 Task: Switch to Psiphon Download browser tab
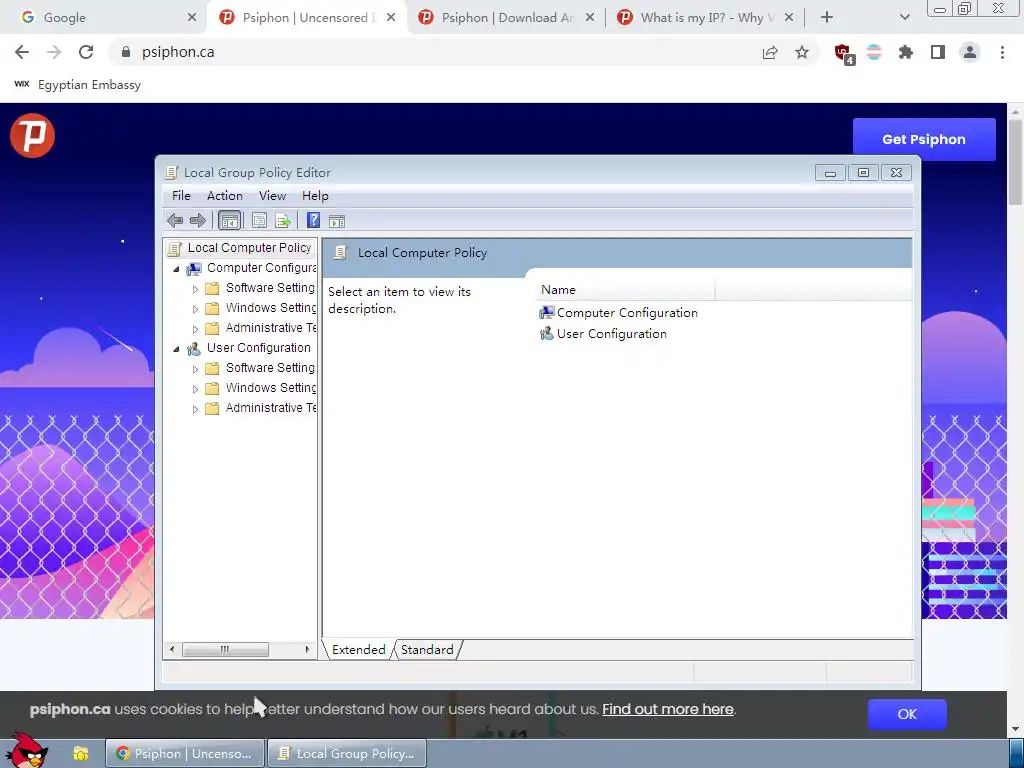tap(507, 18)
